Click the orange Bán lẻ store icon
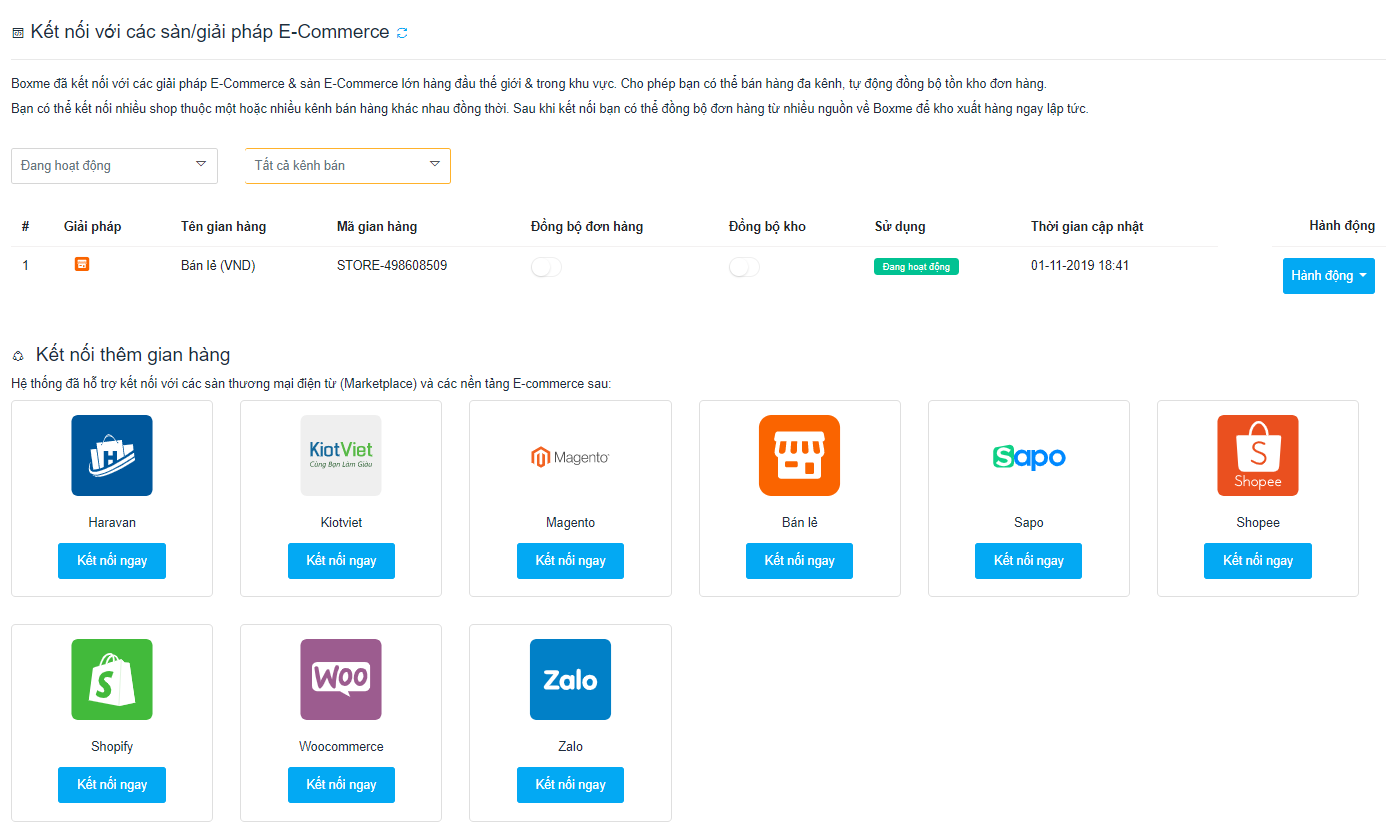This screenshot has height=830, width=1395. coord(799,455)
